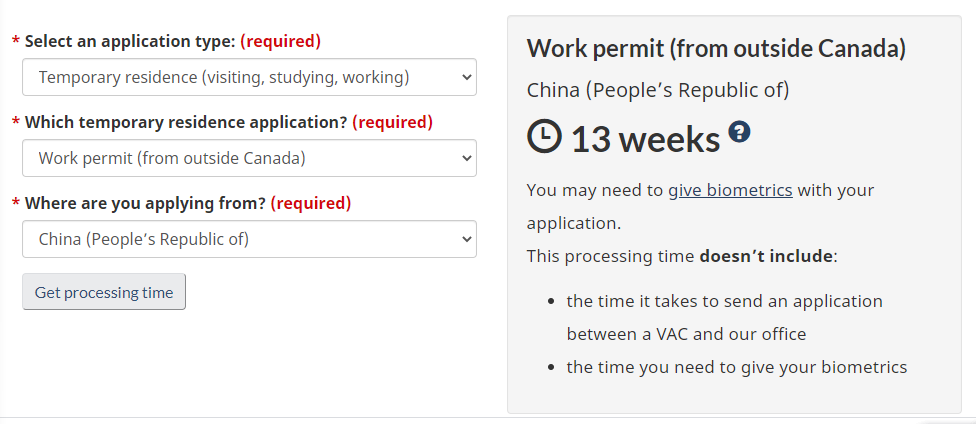This screenshot has width=976, height=424.
Task: Click the '13 weeks' processing time text
Action: click(x=645, y=139)
